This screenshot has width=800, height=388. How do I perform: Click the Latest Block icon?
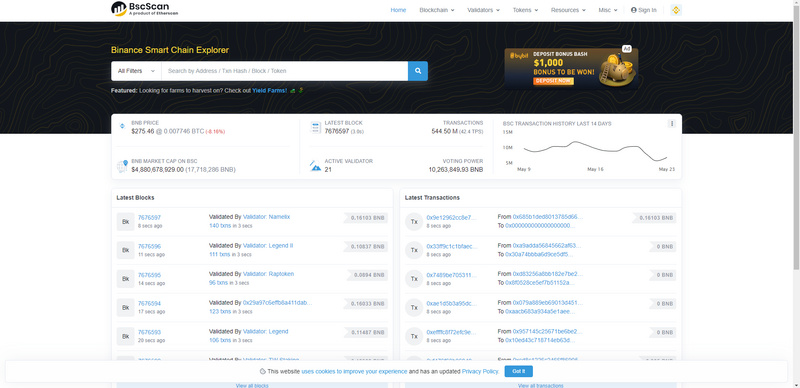315,127
